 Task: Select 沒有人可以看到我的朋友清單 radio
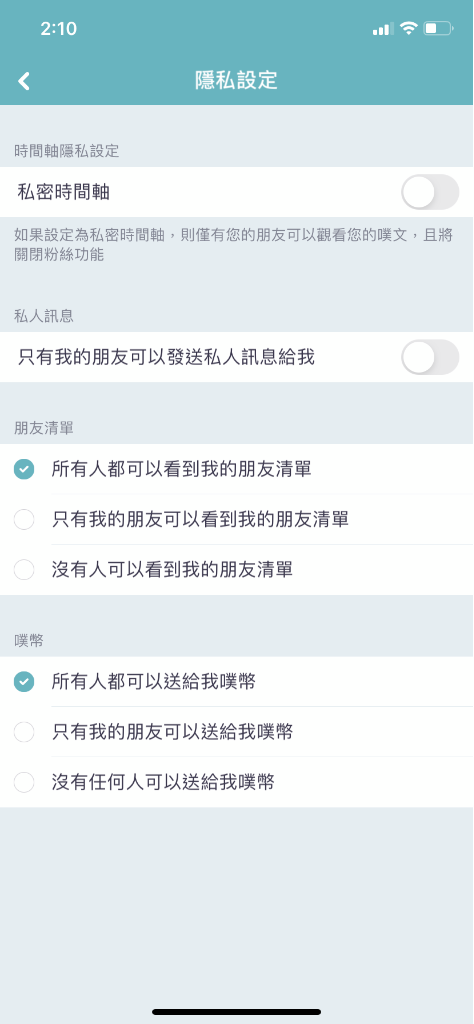coord(24,569)
